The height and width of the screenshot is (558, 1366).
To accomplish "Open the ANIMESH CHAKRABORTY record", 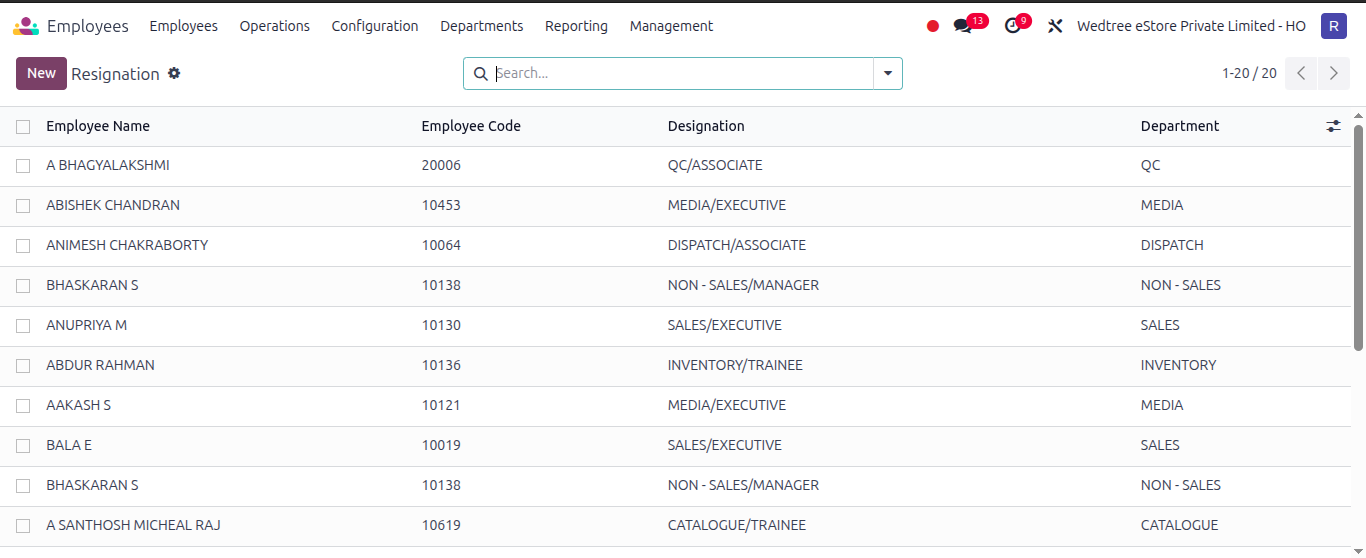I will [127, 245].
